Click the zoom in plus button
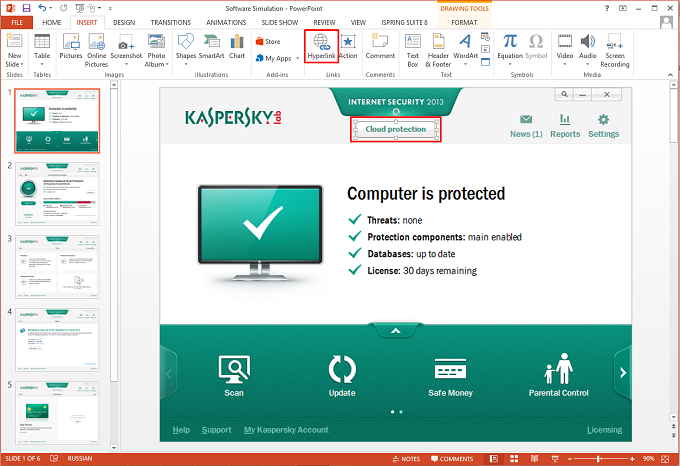 [x=632, y=459]
